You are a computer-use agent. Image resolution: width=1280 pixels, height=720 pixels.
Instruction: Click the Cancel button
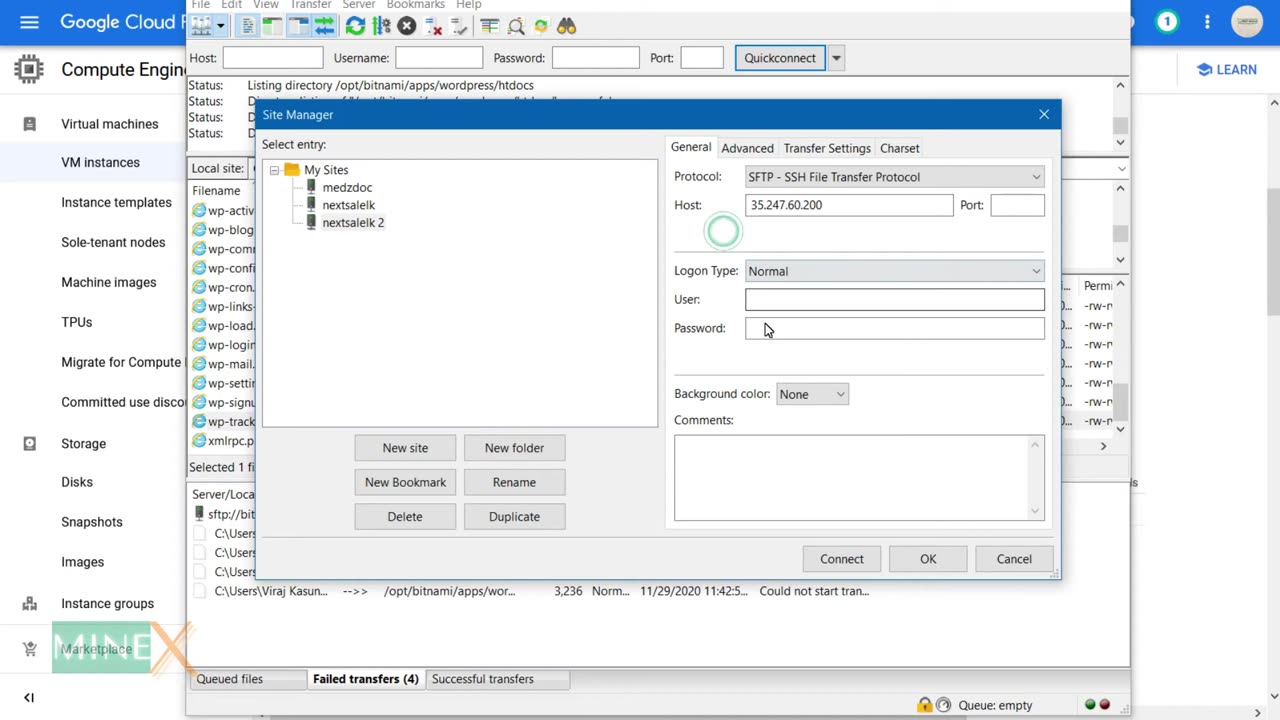pos(1014,559)
